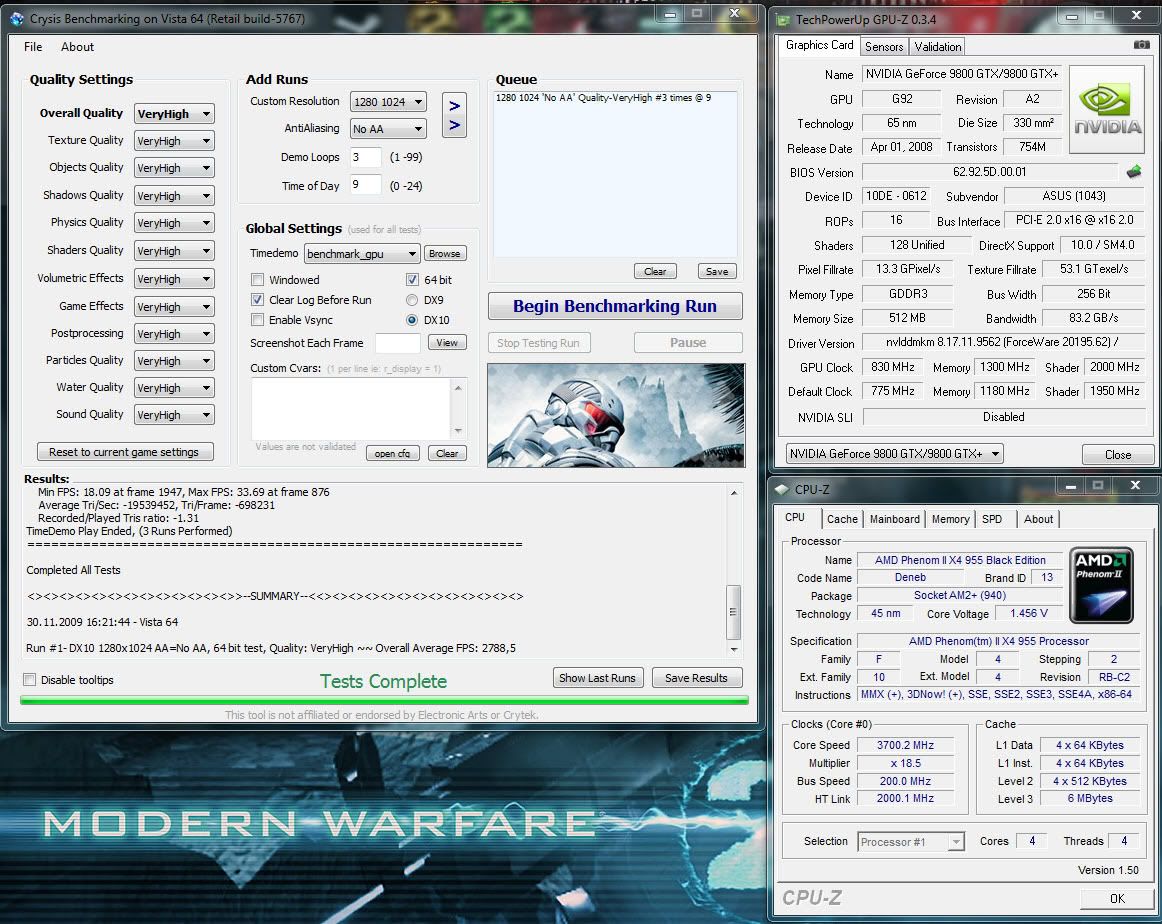Image resolution: width=1162 pixels, height=924 pixels.
Task: Enable the Windowed checkbox
Action: 258,280
